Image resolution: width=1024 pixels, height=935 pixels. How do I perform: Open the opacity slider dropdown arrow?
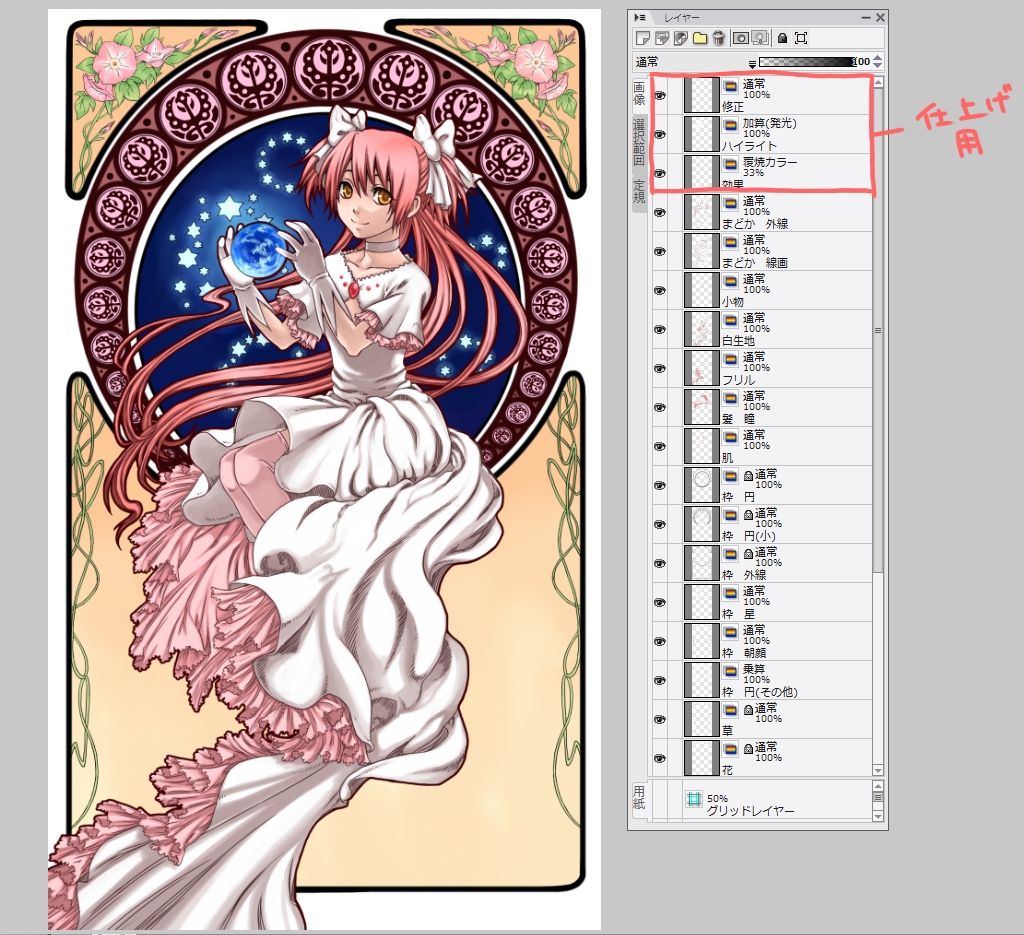tap(752, 63)
